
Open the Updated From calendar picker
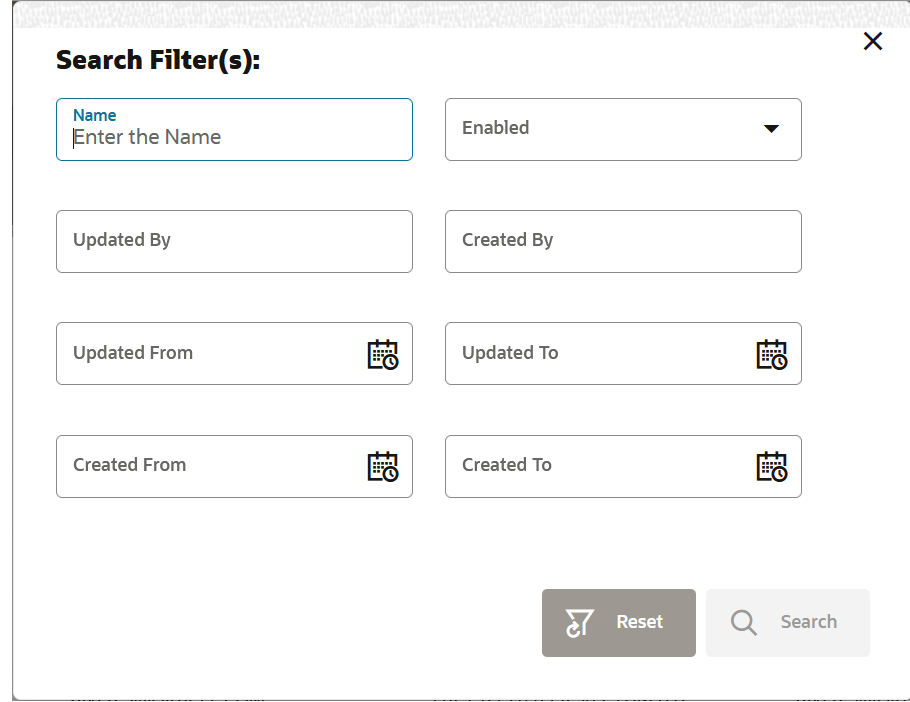[x=383, y=354]
